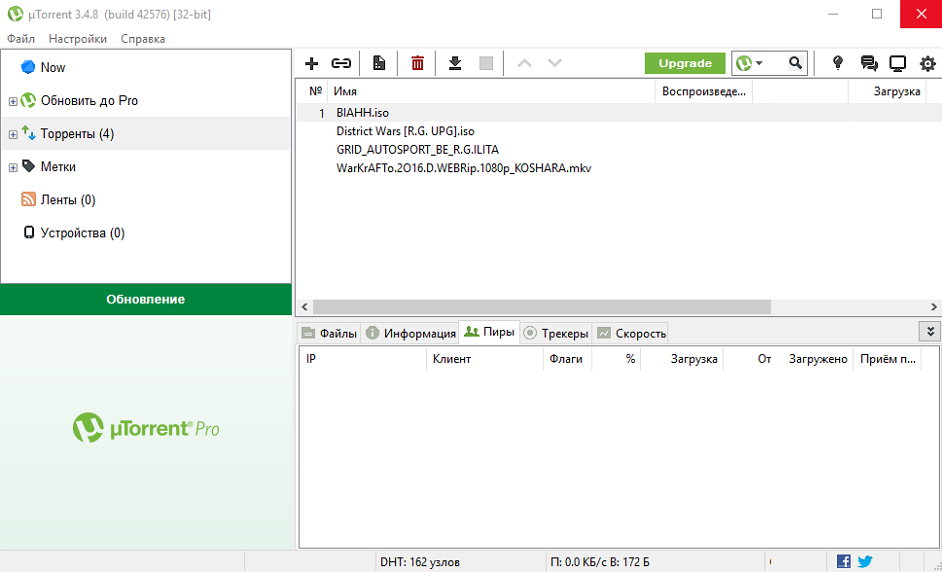Click the search magnifier icon

pyautogui.click(x=795, y=62)
